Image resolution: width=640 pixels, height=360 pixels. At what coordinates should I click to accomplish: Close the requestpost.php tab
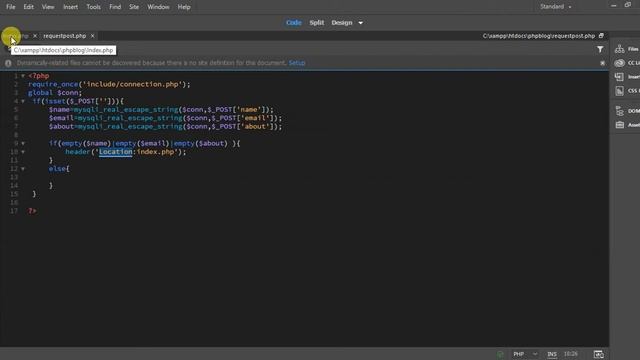pos(93,36)
